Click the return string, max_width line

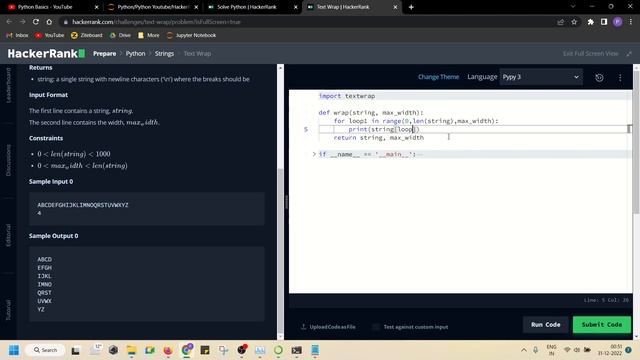click(x=378, y=138)
